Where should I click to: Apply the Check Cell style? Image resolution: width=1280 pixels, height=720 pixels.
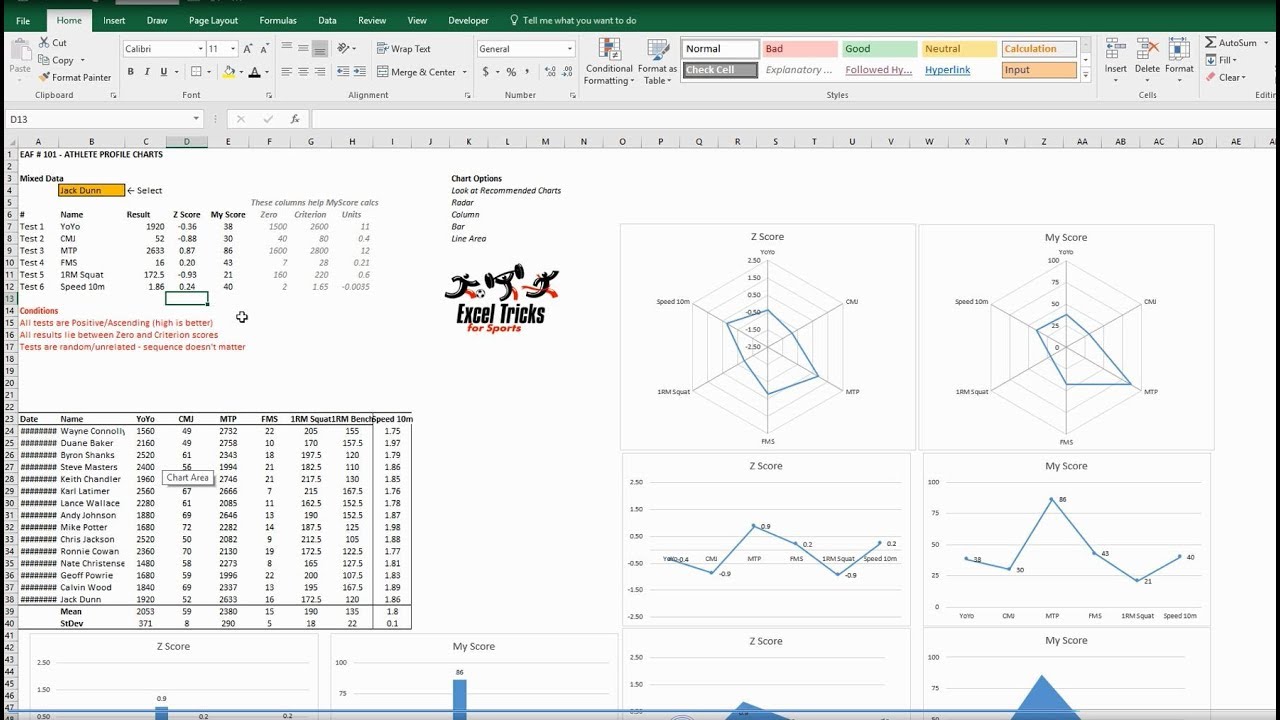pyautogui.click(x=720, y=70)
